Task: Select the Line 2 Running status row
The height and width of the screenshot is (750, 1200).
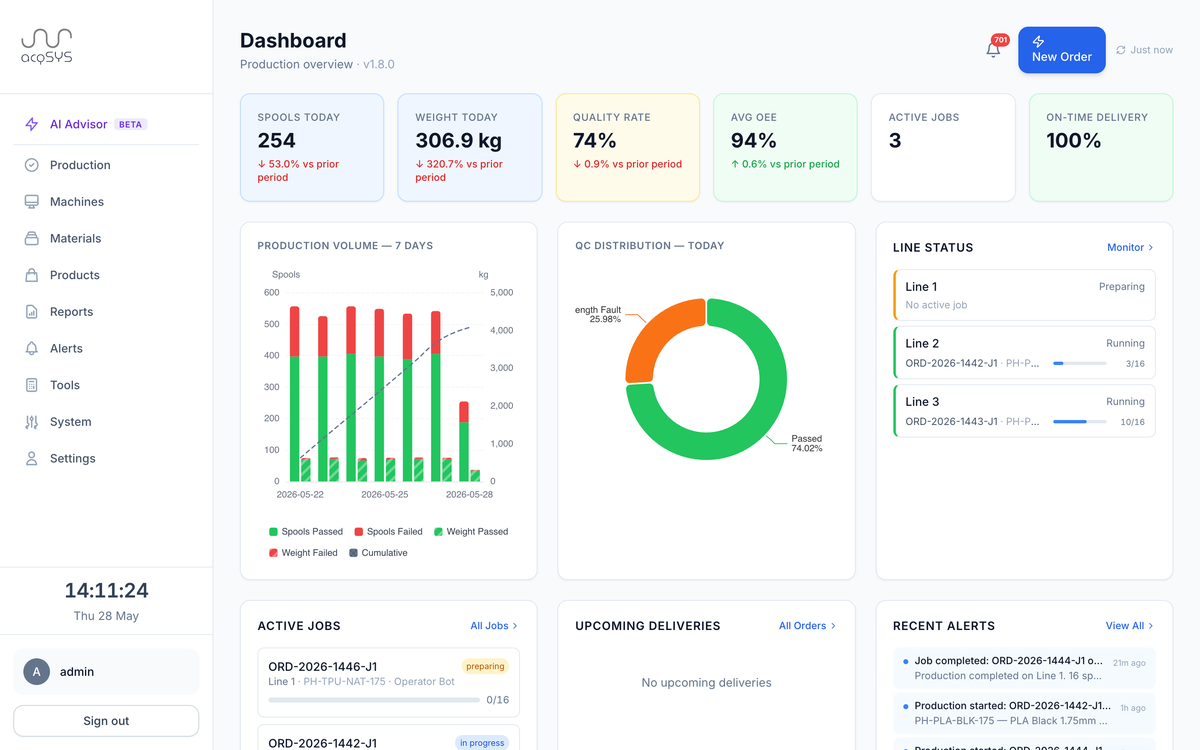Action: click(1024, 353)
